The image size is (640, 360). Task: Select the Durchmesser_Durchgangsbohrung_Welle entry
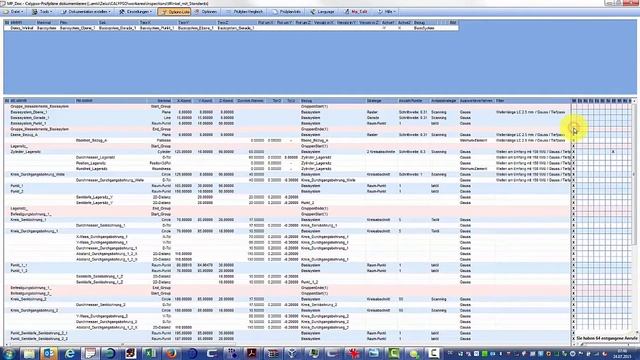(110, 180)
